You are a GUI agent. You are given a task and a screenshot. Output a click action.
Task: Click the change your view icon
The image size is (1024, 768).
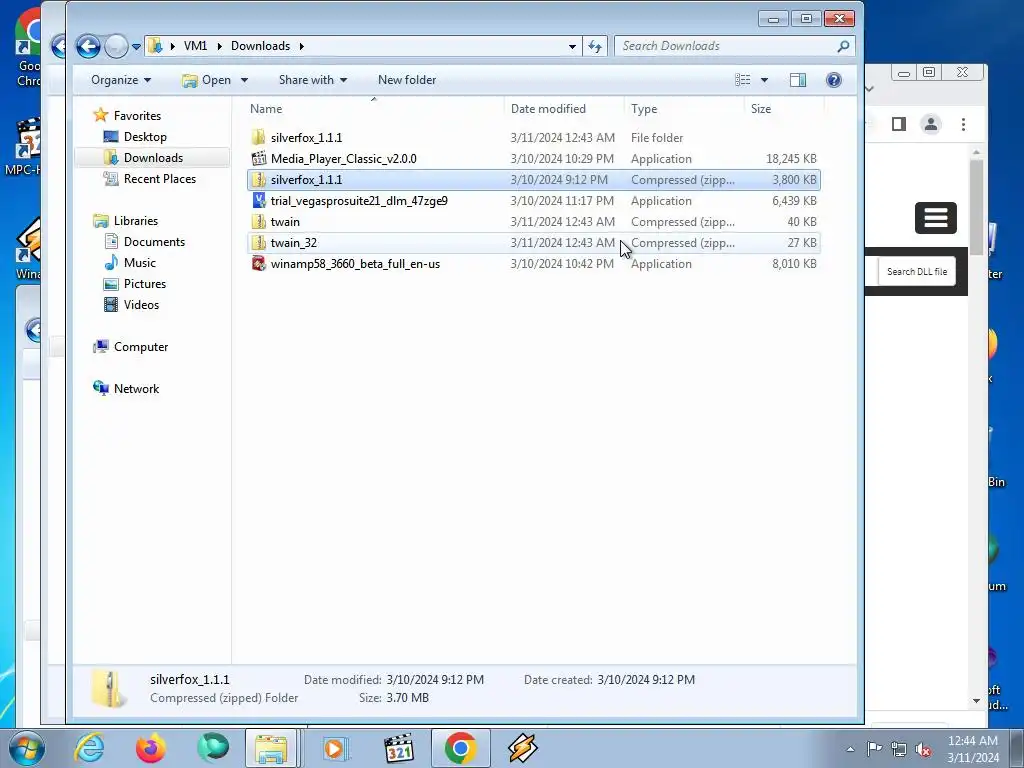click(743, 80)
